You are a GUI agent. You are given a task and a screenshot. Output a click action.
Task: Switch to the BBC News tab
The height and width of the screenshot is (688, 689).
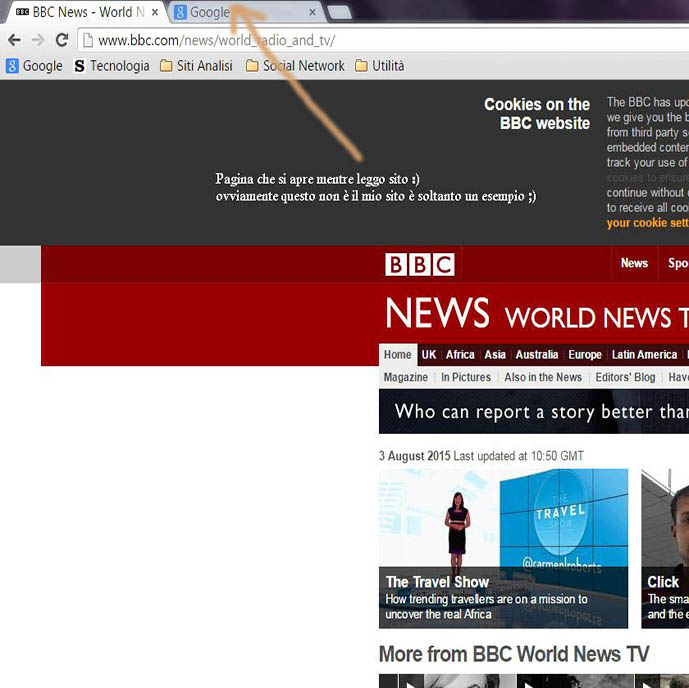(x=85, y=12)
